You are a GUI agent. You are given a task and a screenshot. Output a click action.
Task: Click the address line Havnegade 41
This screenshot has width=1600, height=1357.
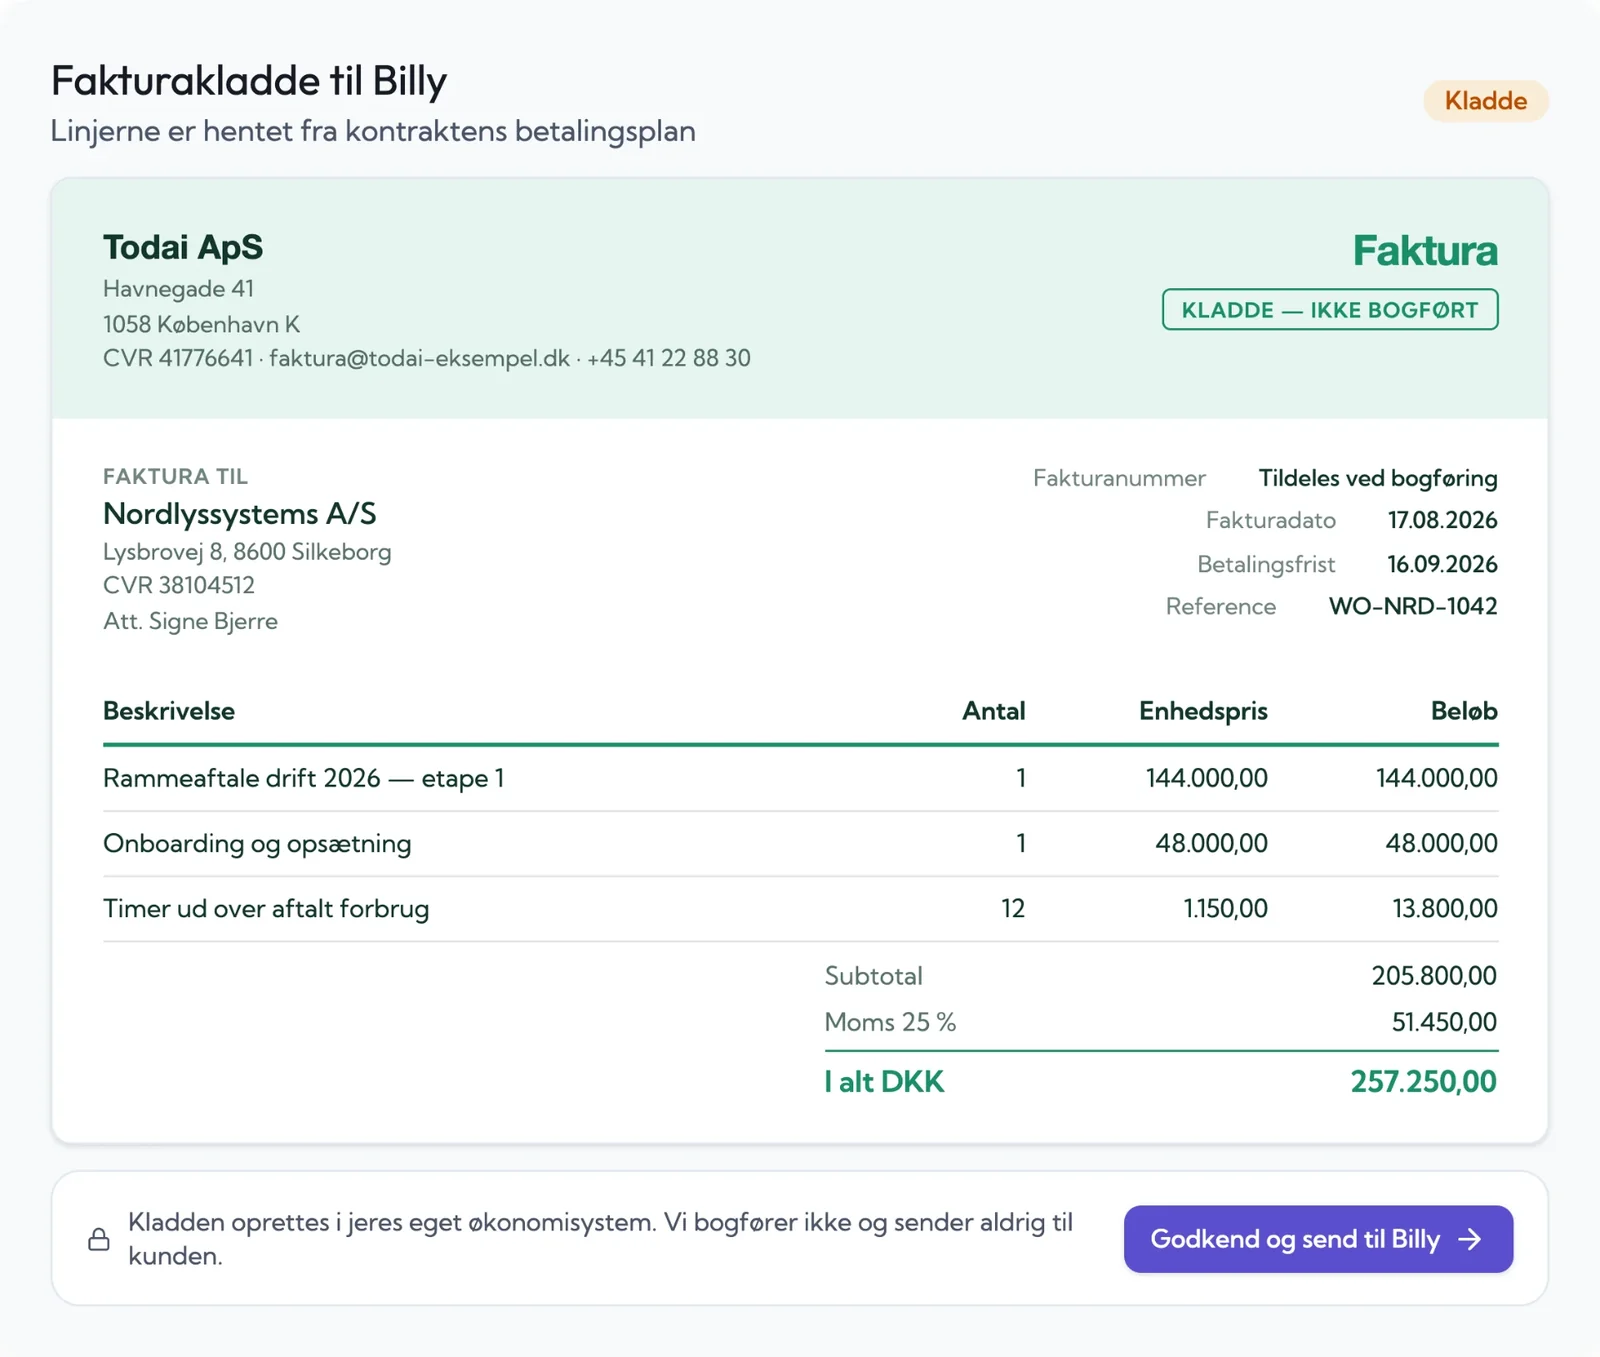(x=179, y=289)
